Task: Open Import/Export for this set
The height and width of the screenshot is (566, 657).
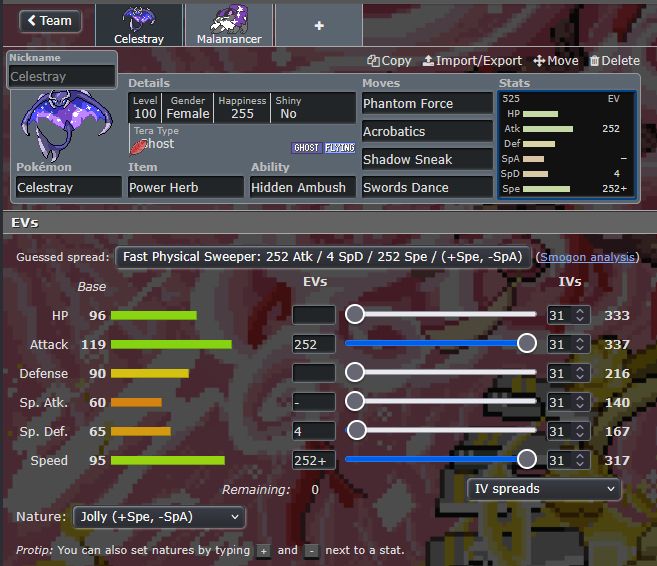Action: 472,61
